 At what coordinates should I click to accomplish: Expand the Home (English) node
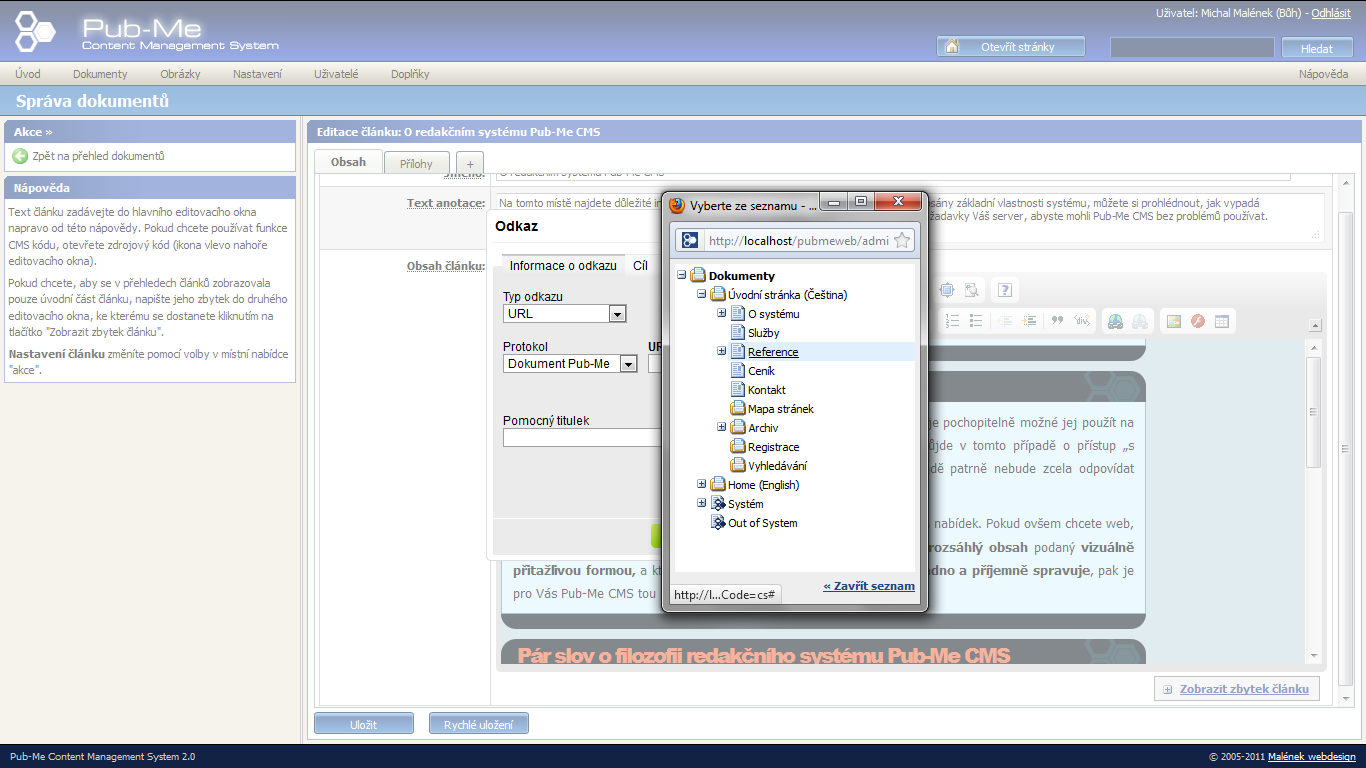[x=702, y=485]
